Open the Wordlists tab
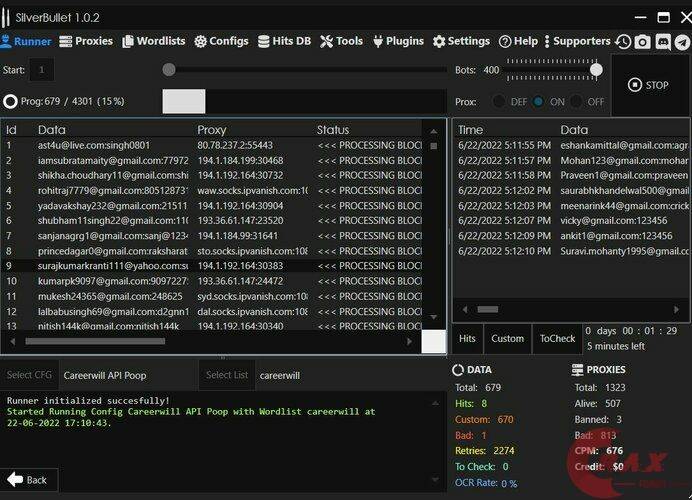The width and height of the screenshot is (692, 500). (x=154, y=42)
